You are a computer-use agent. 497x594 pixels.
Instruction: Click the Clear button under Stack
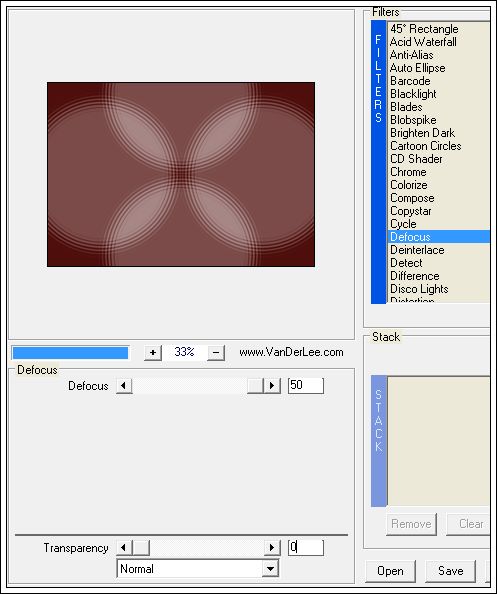(x=470, y=524)
